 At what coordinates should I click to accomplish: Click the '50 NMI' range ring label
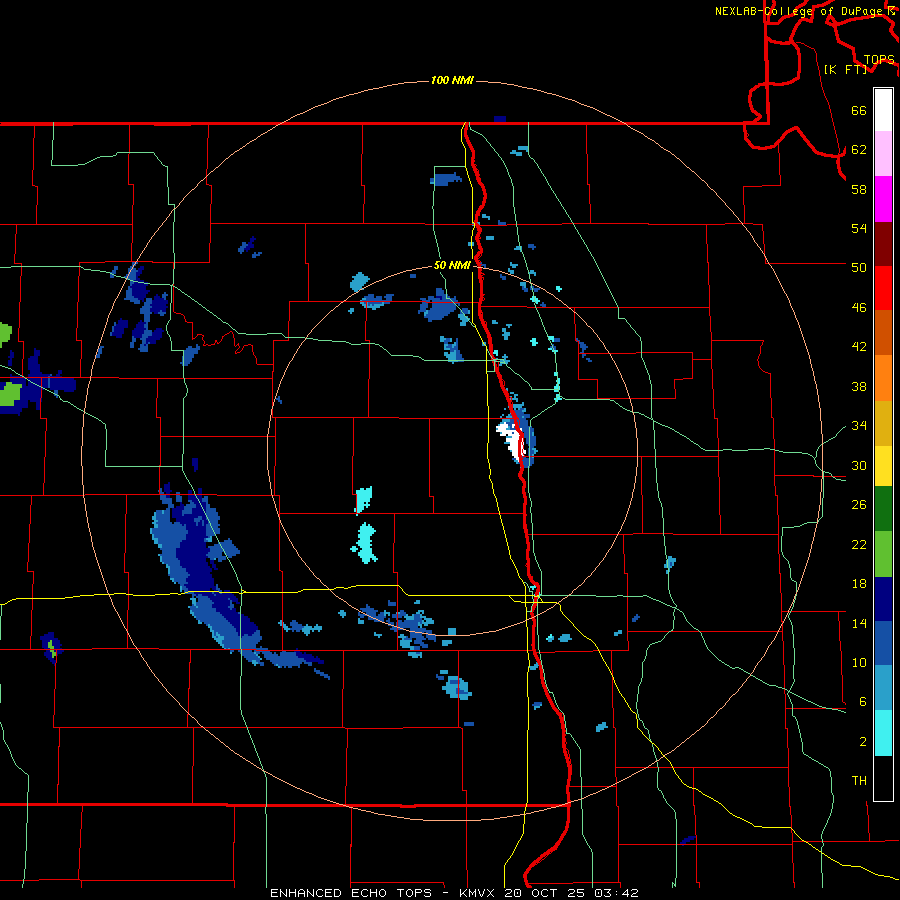[x=452, y=265]
